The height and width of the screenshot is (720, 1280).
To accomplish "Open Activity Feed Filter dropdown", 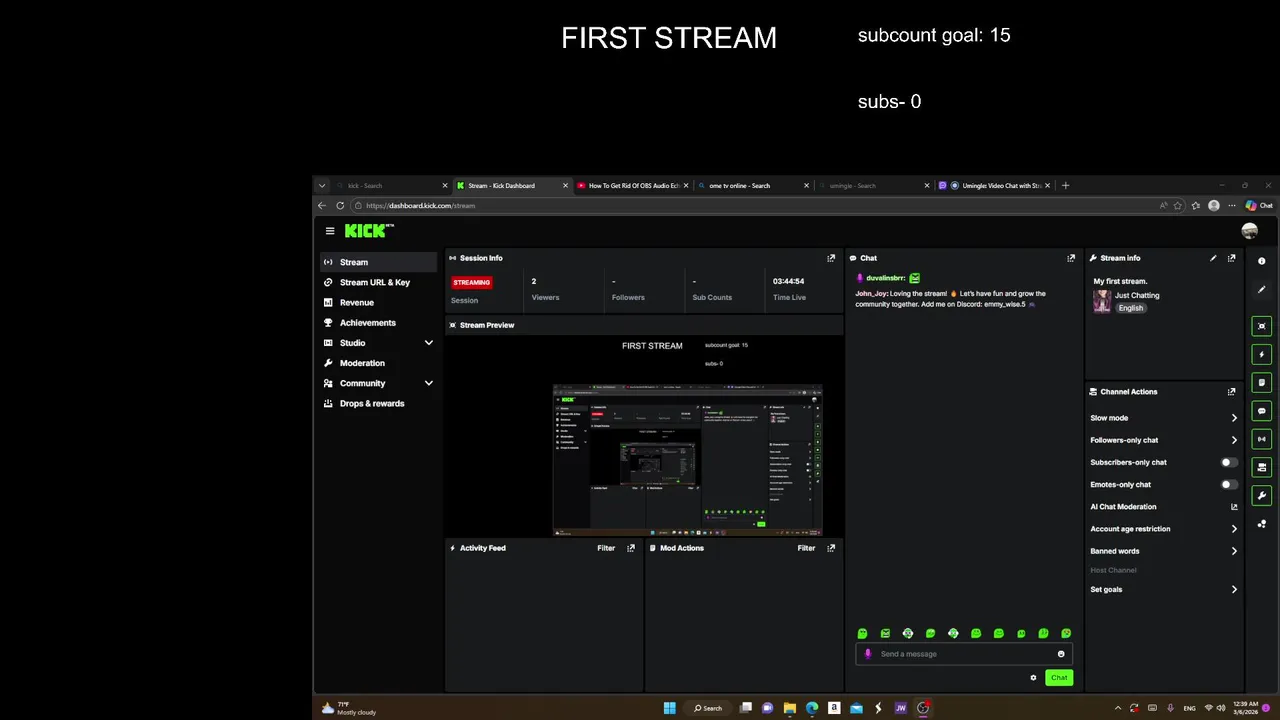I will 606,548.
